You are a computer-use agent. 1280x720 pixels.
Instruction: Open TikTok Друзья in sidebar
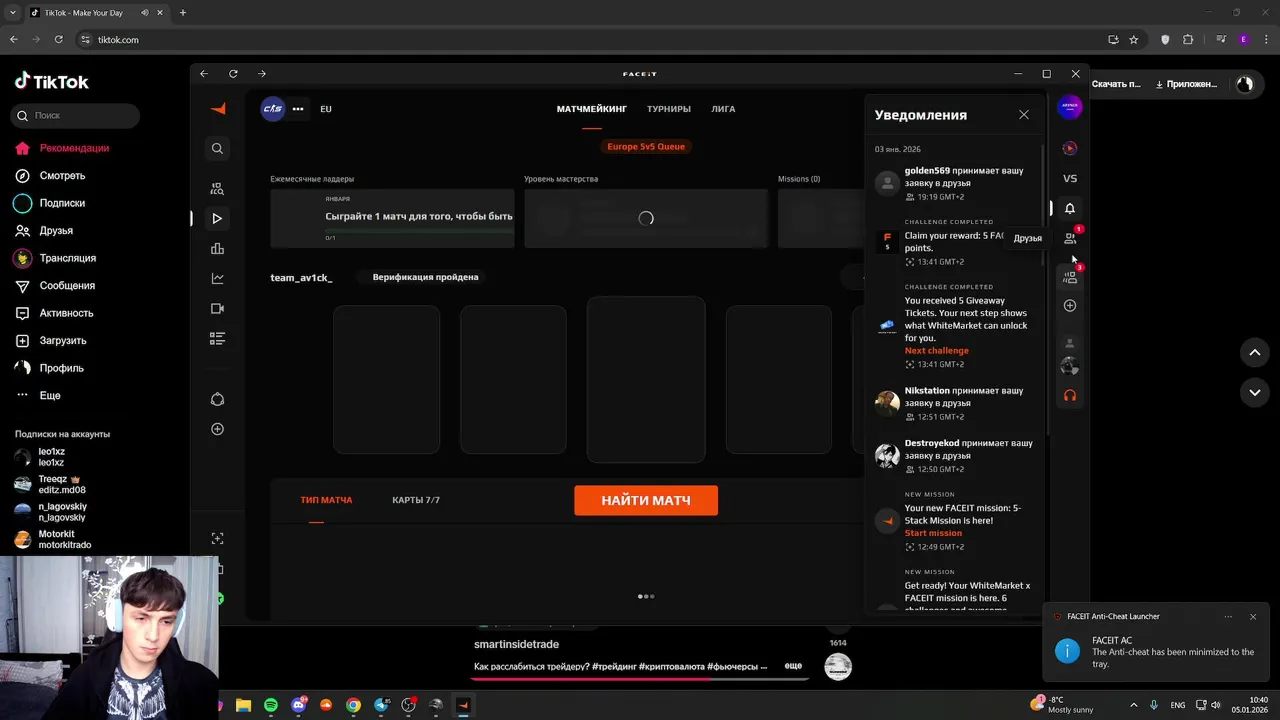click(x=56, y=230)
